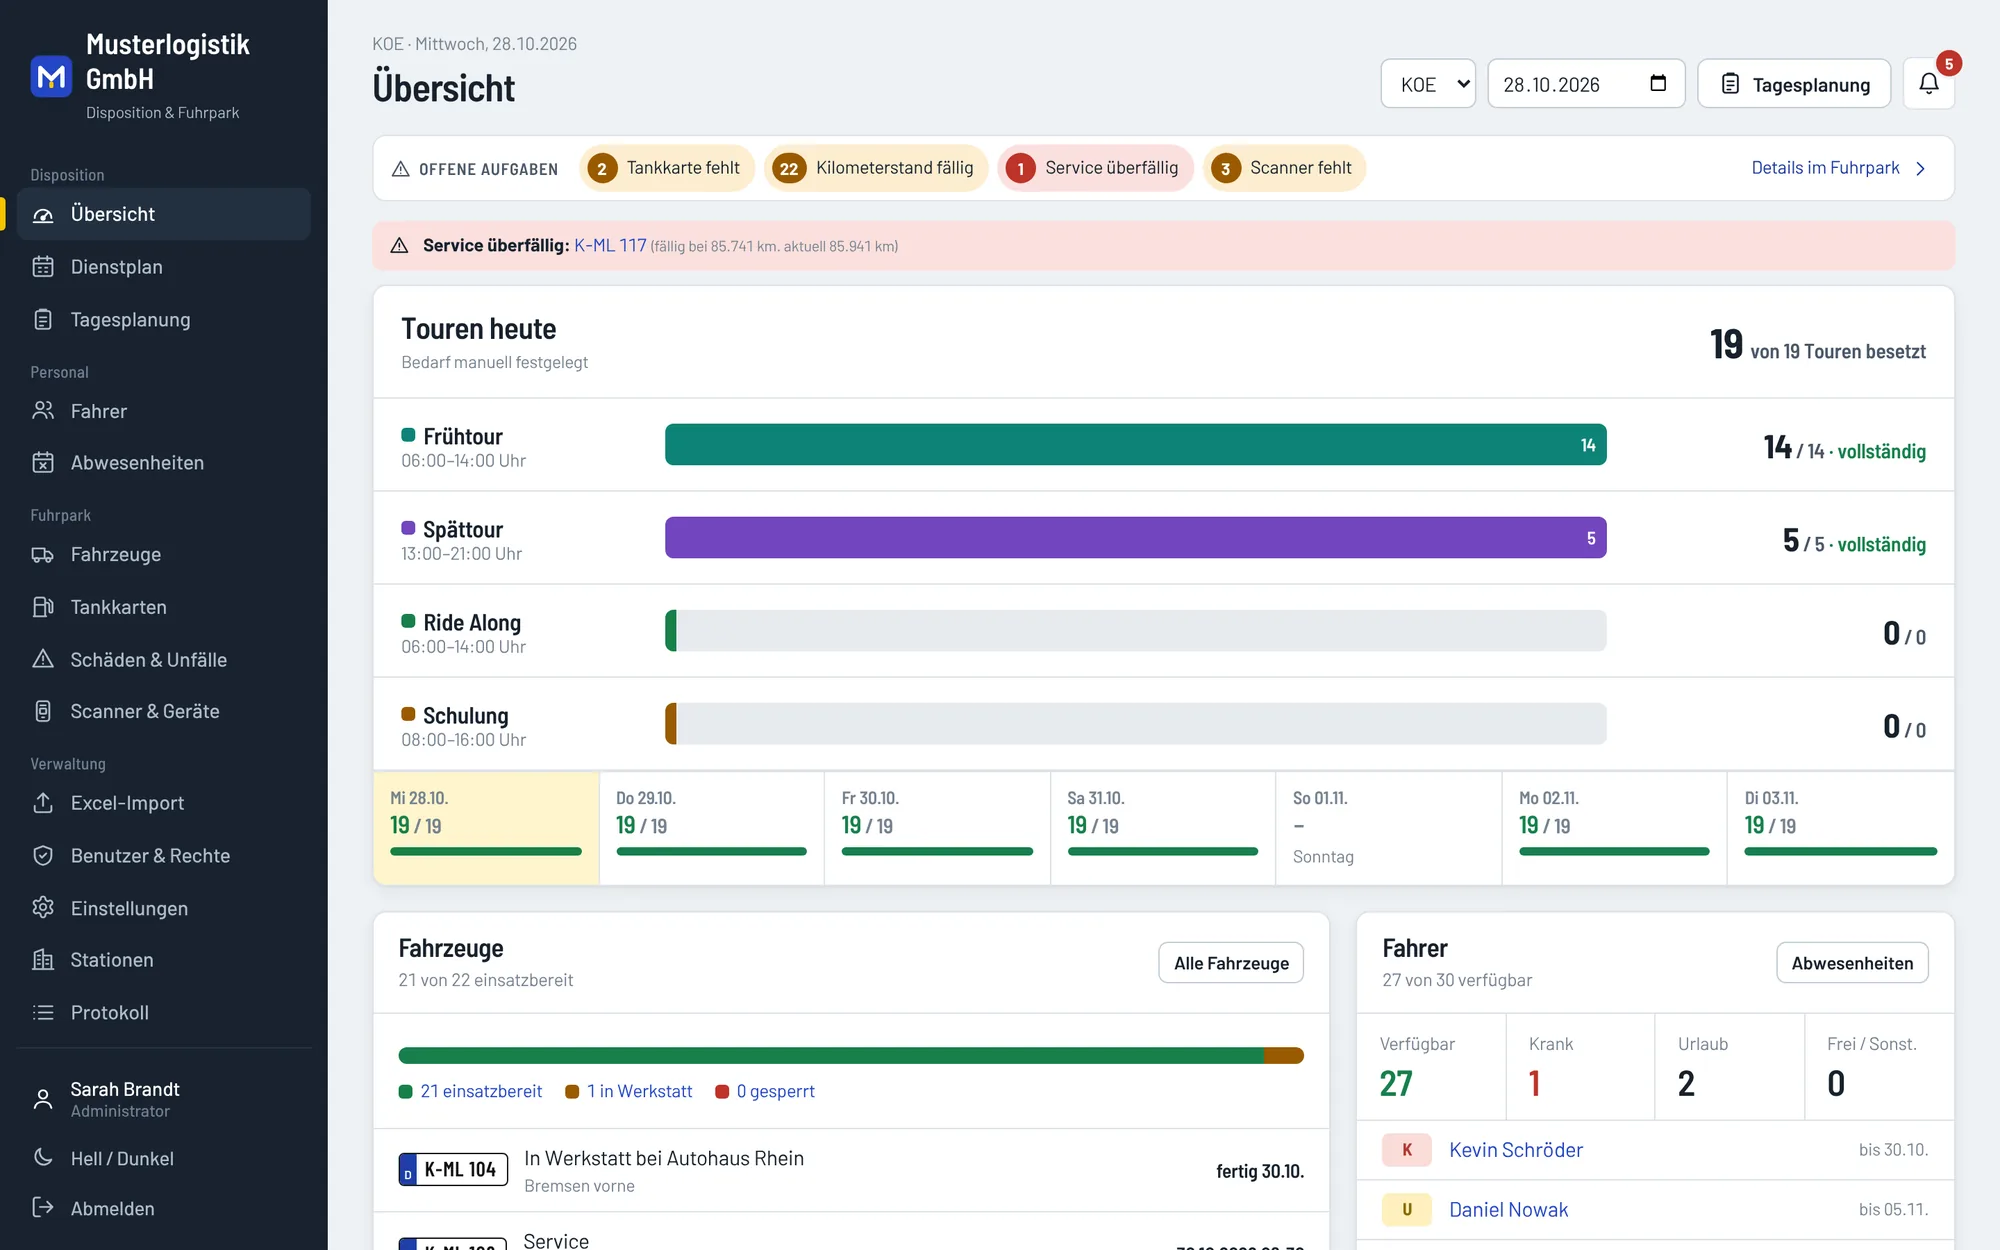Click the Frühtour green progress bar
The height and width of the screenshot is (1250, 2000).
1135,445
